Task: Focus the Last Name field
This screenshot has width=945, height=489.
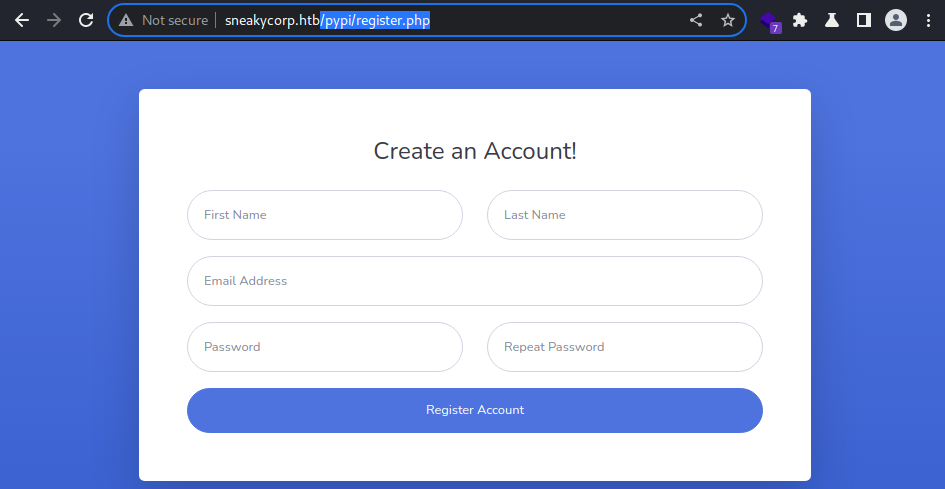Action: pyautogui.click(x=624, y=215)
